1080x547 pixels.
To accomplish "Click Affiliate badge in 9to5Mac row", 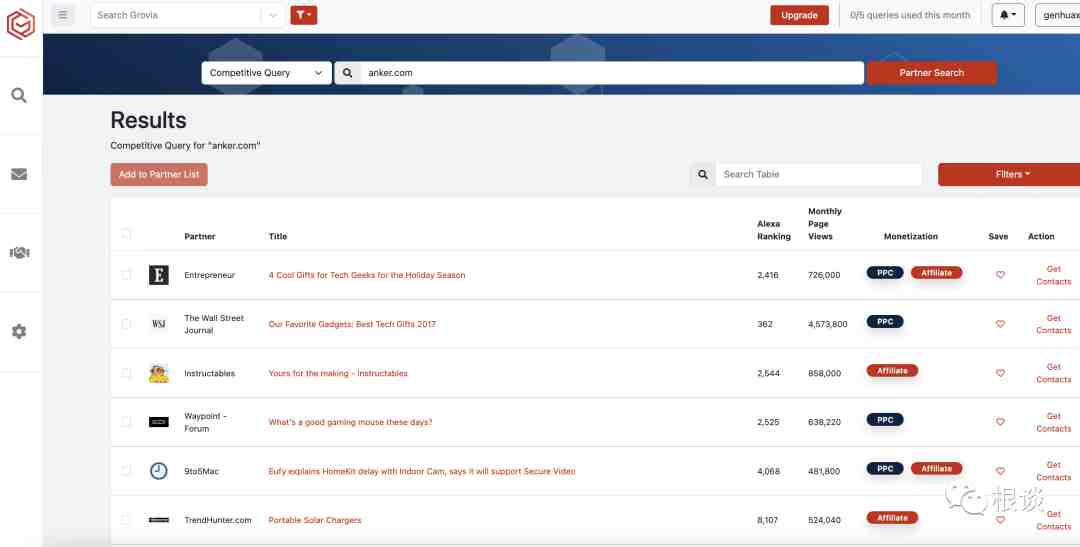I will pos(936,468).
